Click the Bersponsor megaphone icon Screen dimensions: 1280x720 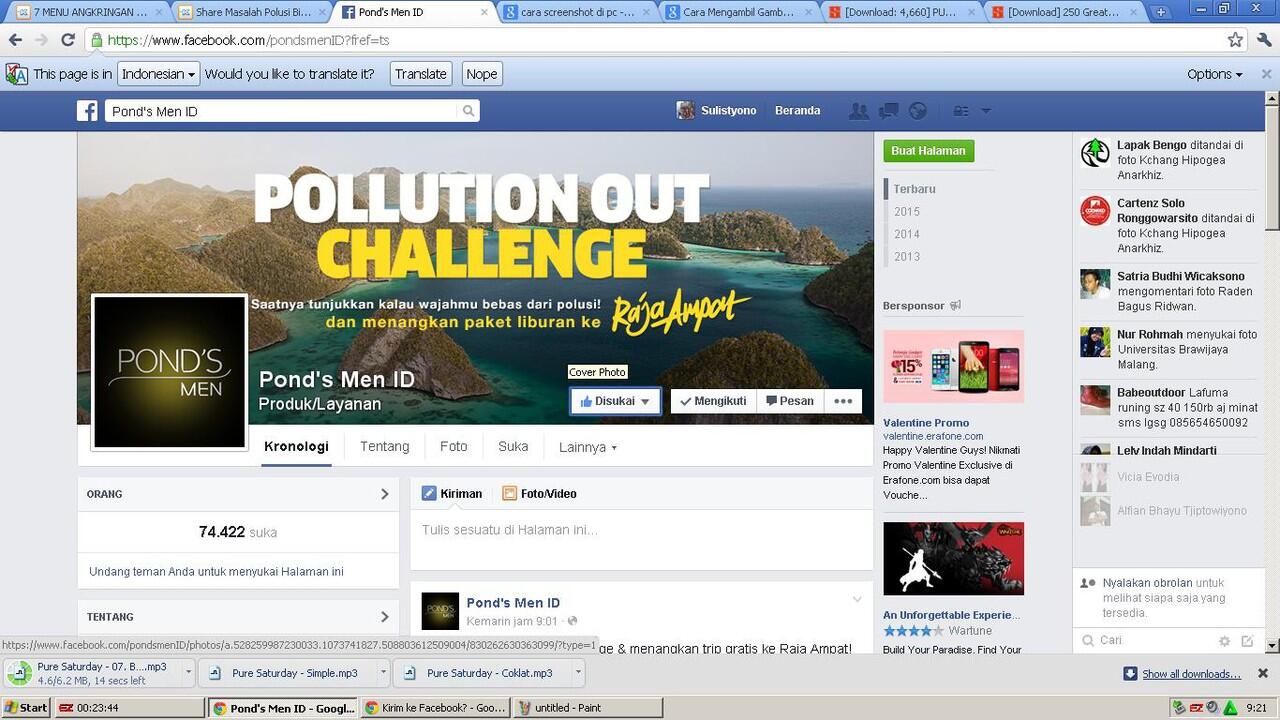(x=955, y=305)
